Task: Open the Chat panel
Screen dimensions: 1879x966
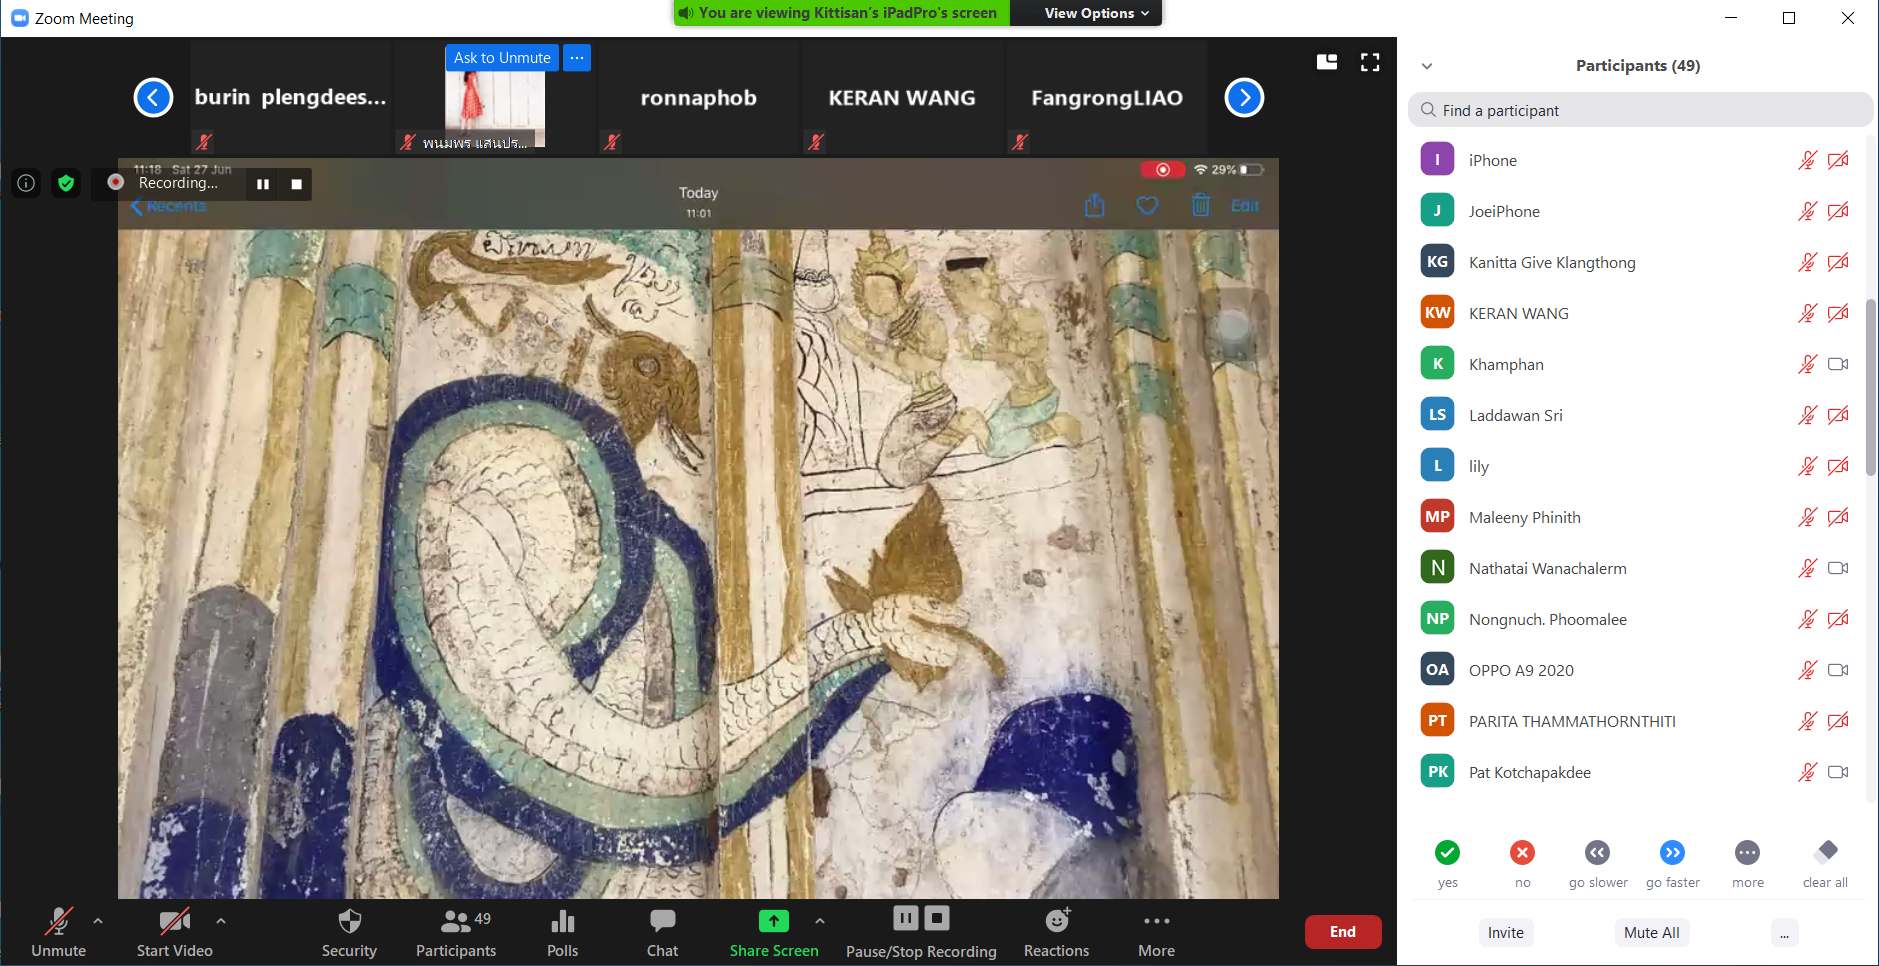Action: click(662, 932)
